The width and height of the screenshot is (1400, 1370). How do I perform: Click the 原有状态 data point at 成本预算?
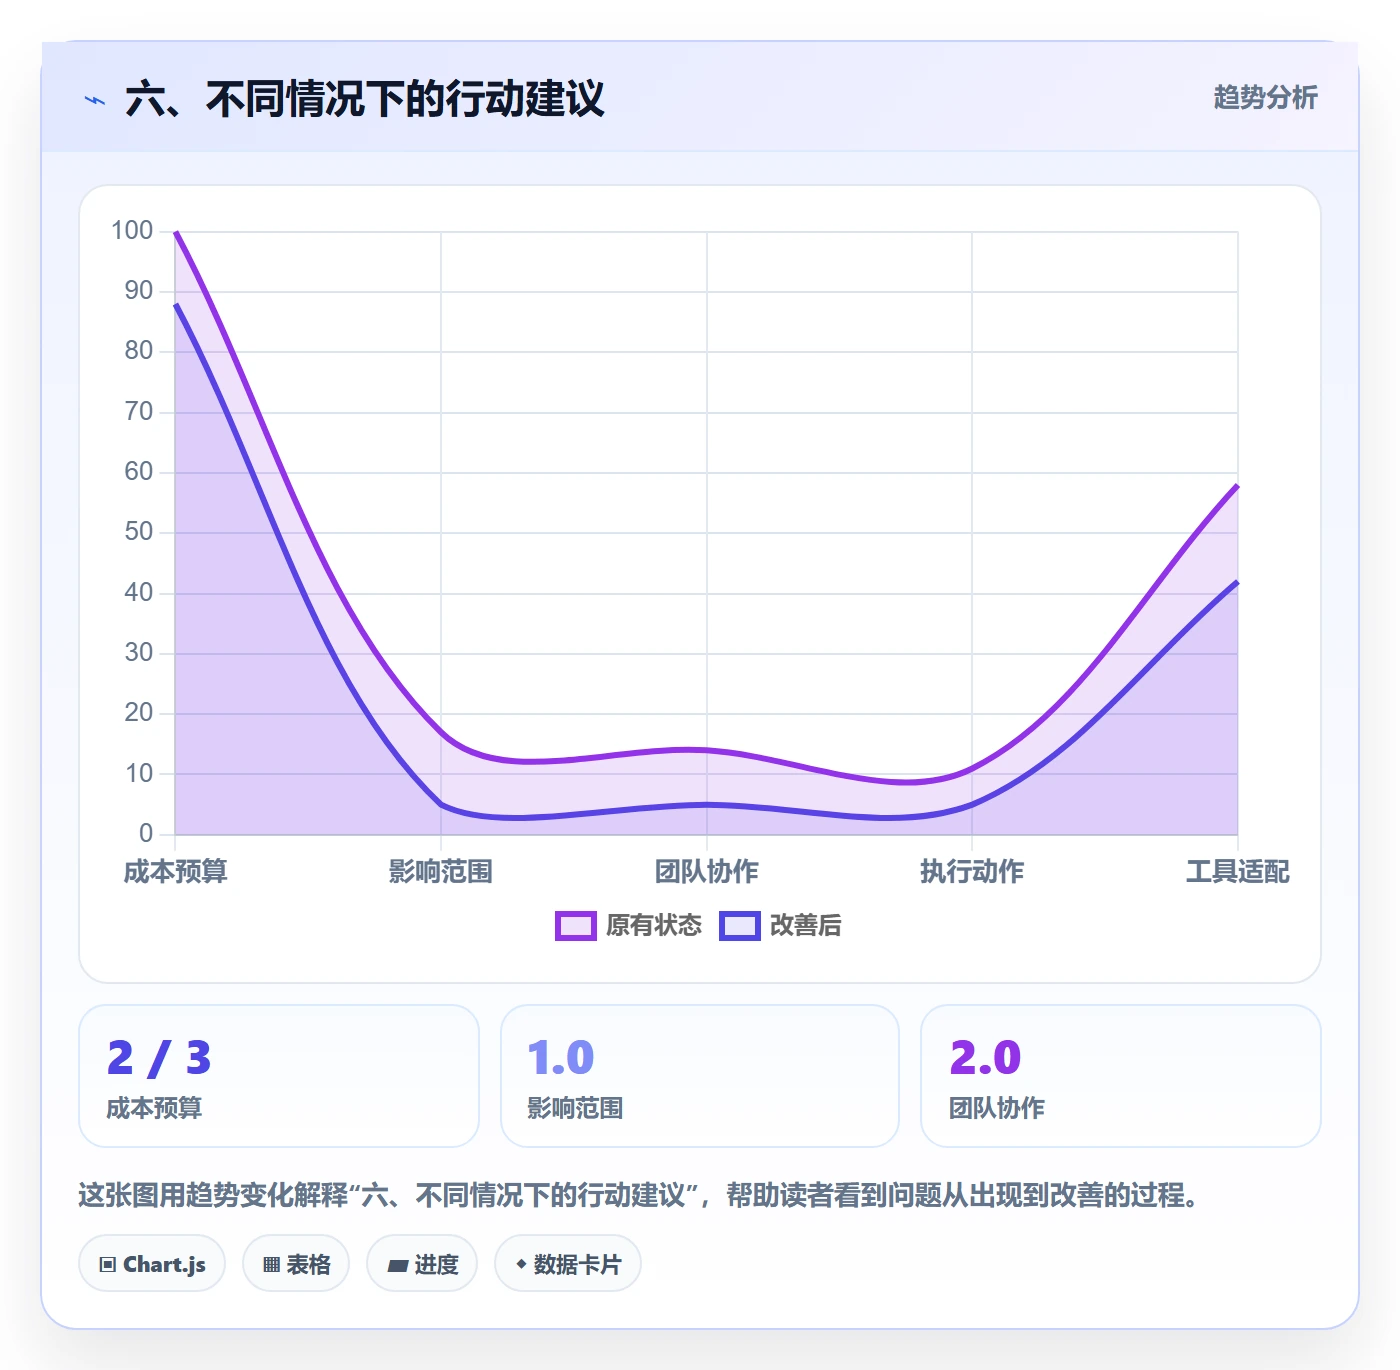coord(176,232)
